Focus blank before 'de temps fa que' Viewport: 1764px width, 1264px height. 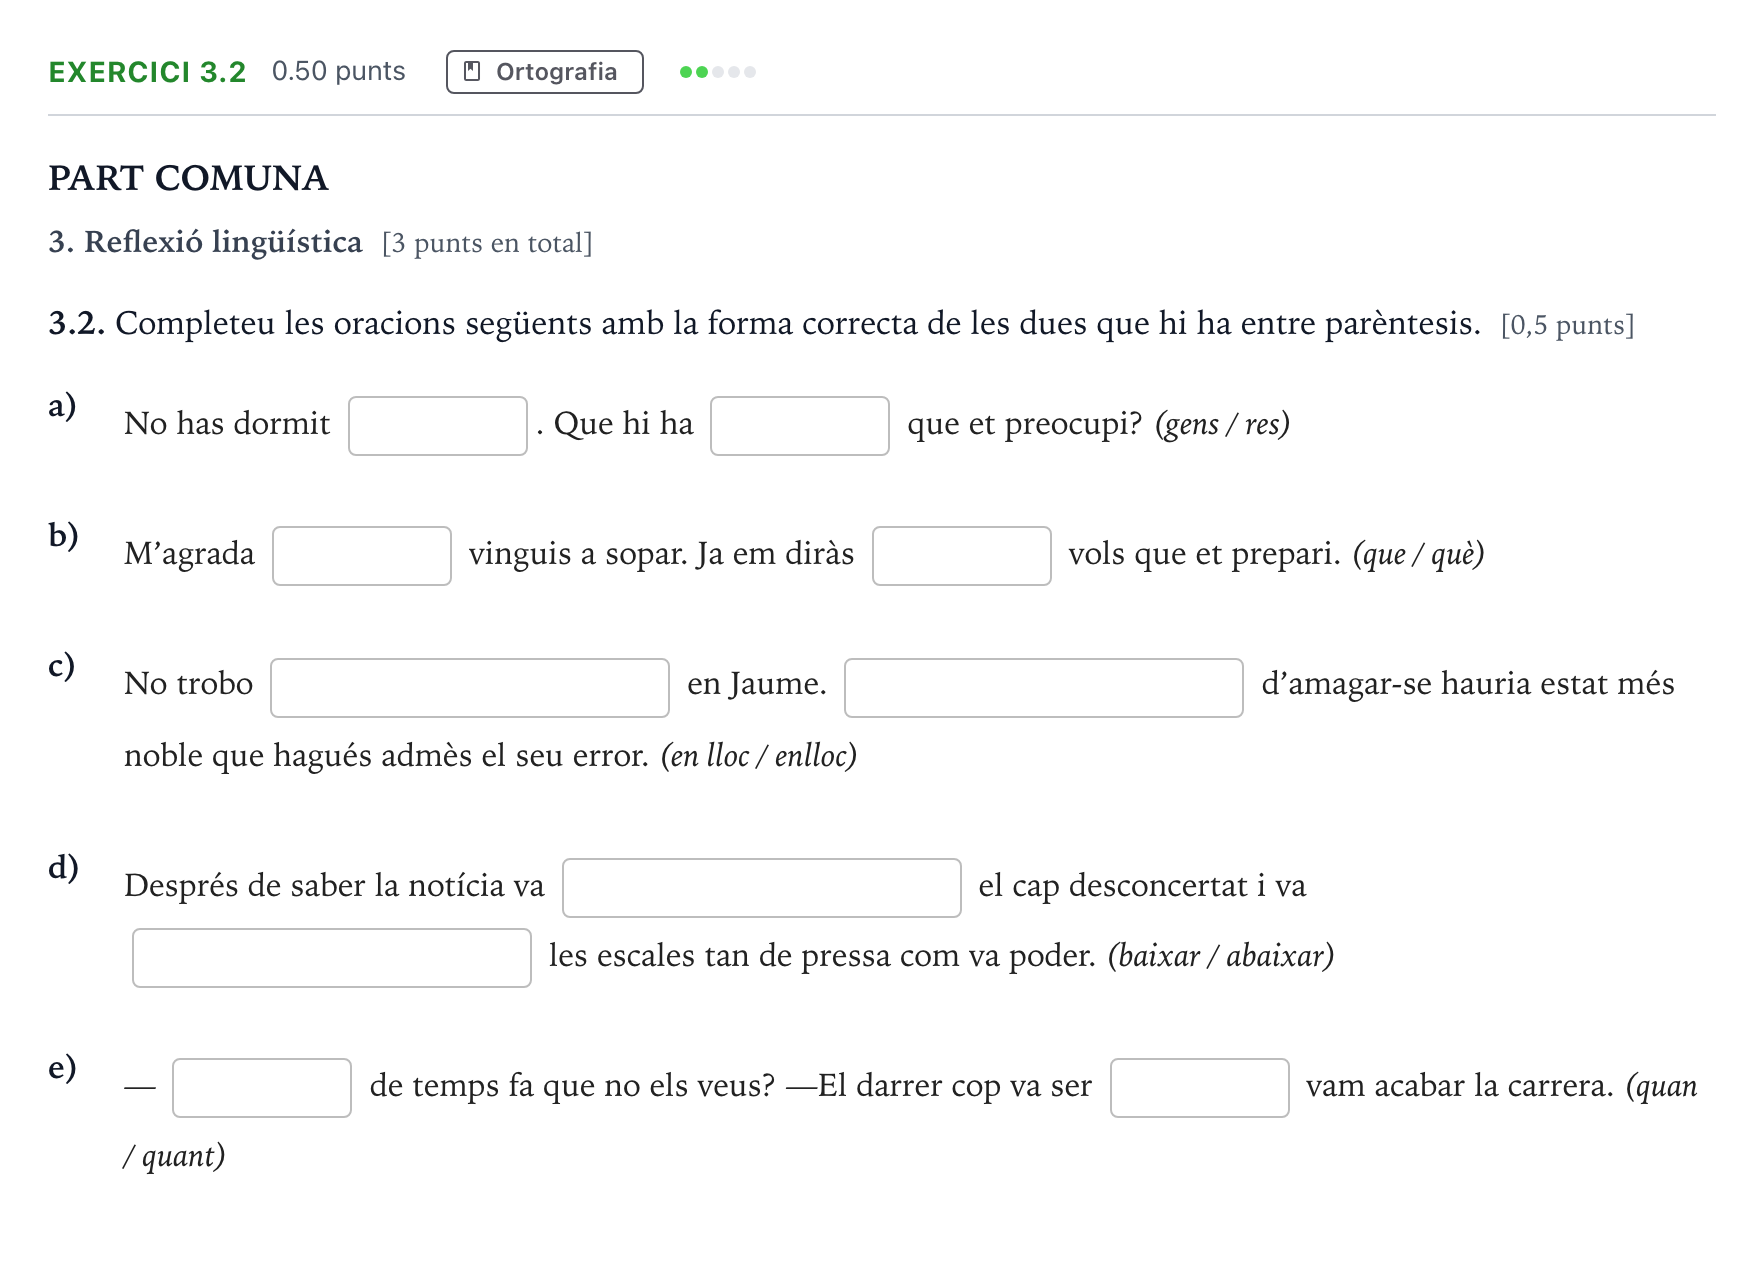(x=262, y=1088)
